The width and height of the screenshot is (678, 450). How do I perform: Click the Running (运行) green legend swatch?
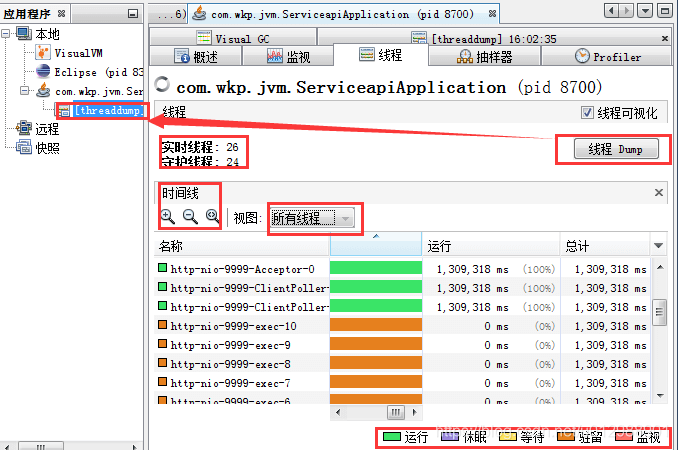click(x=392, y=437)
